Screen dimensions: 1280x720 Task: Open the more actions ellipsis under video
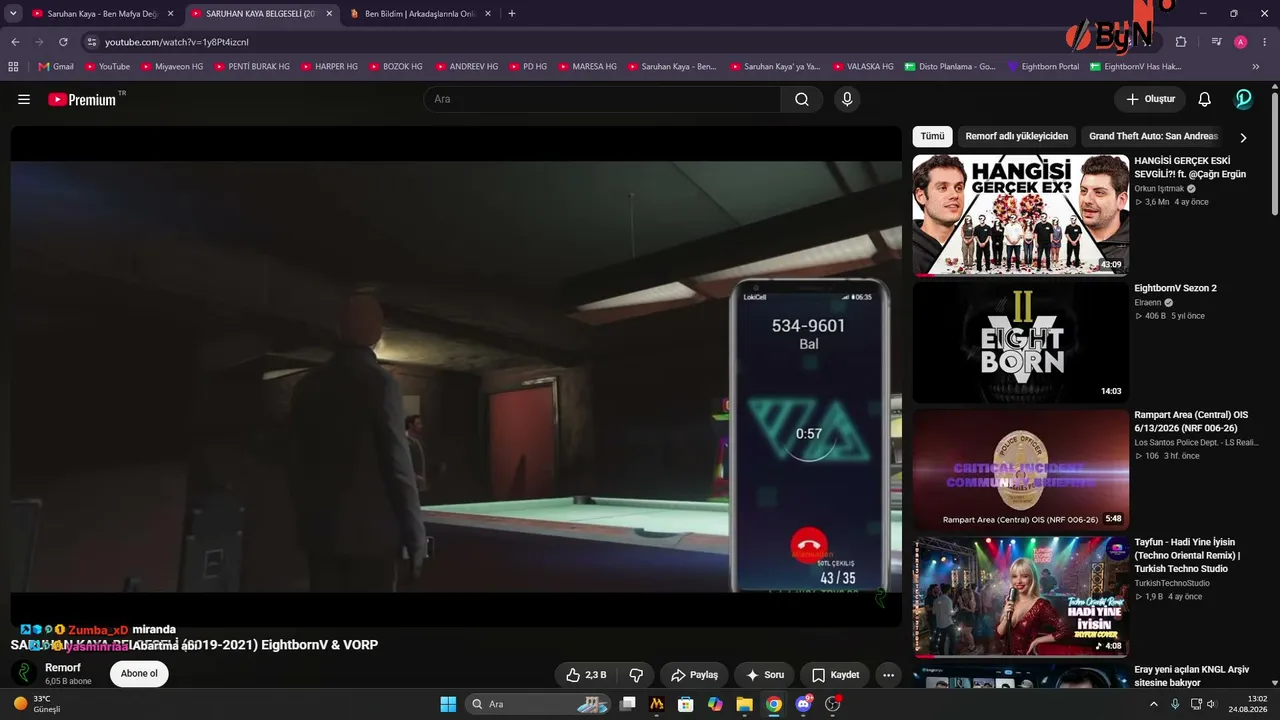(x=888, y=675)
